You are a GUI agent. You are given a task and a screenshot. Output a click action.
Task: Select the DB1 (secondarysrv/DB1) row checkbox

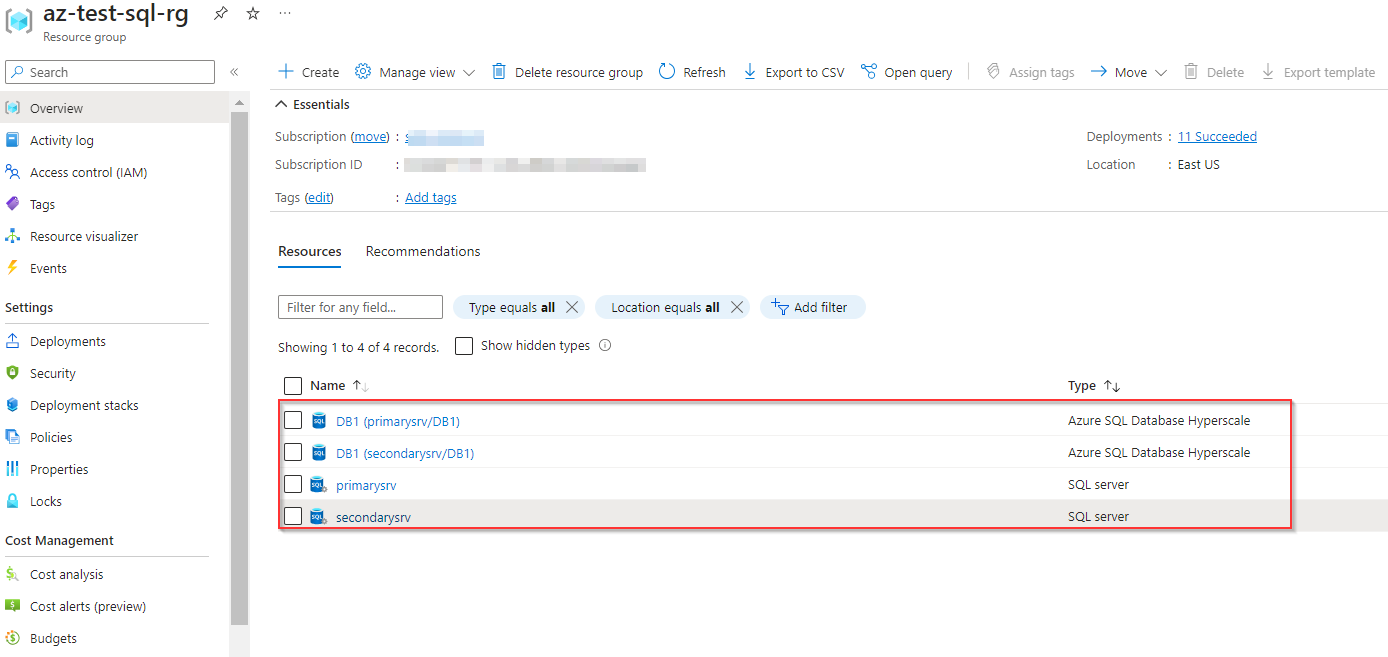click(293, 452)
